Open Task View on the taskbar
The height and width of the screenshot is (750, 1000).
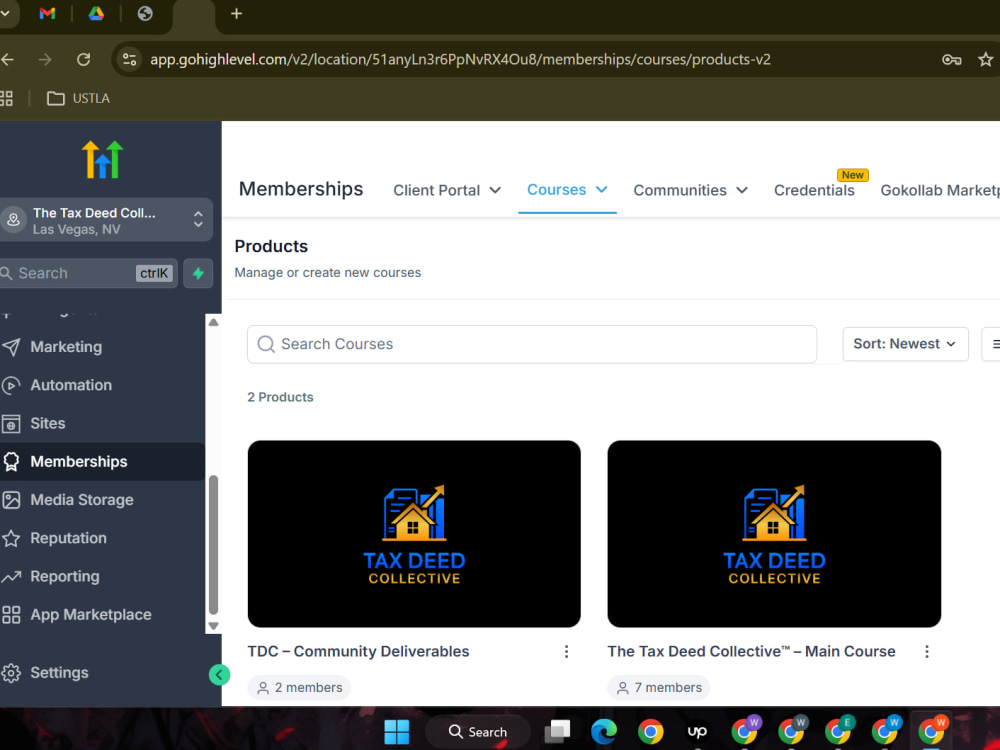pyautogui.click(x=557, y=732)
